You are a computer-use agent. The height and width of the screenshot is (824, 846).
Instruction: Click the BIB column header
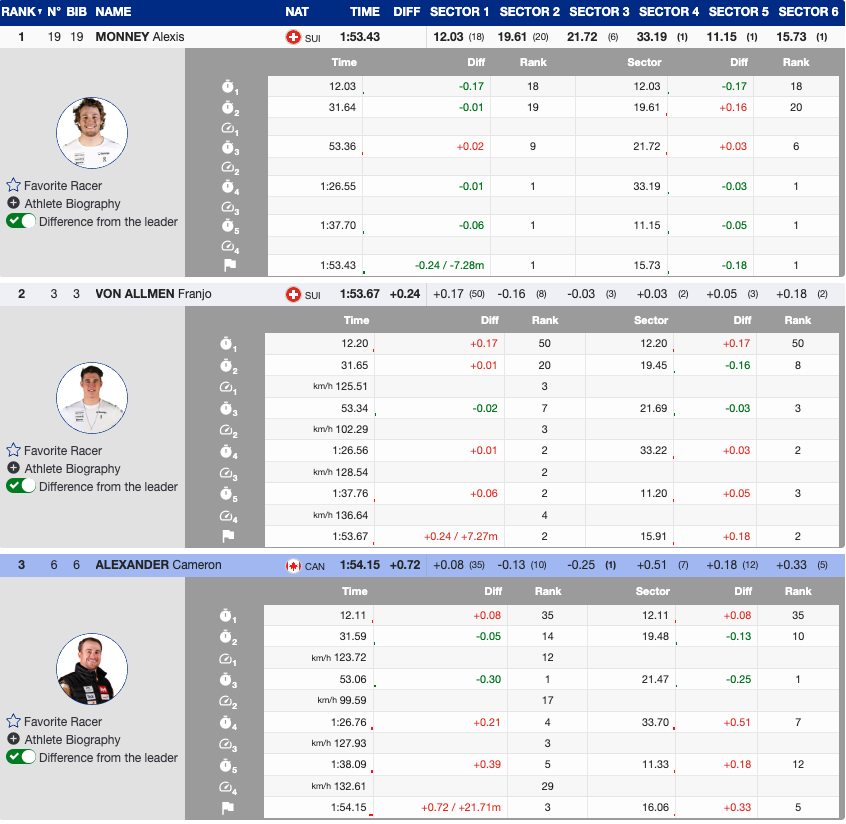[x=77, y=12]
